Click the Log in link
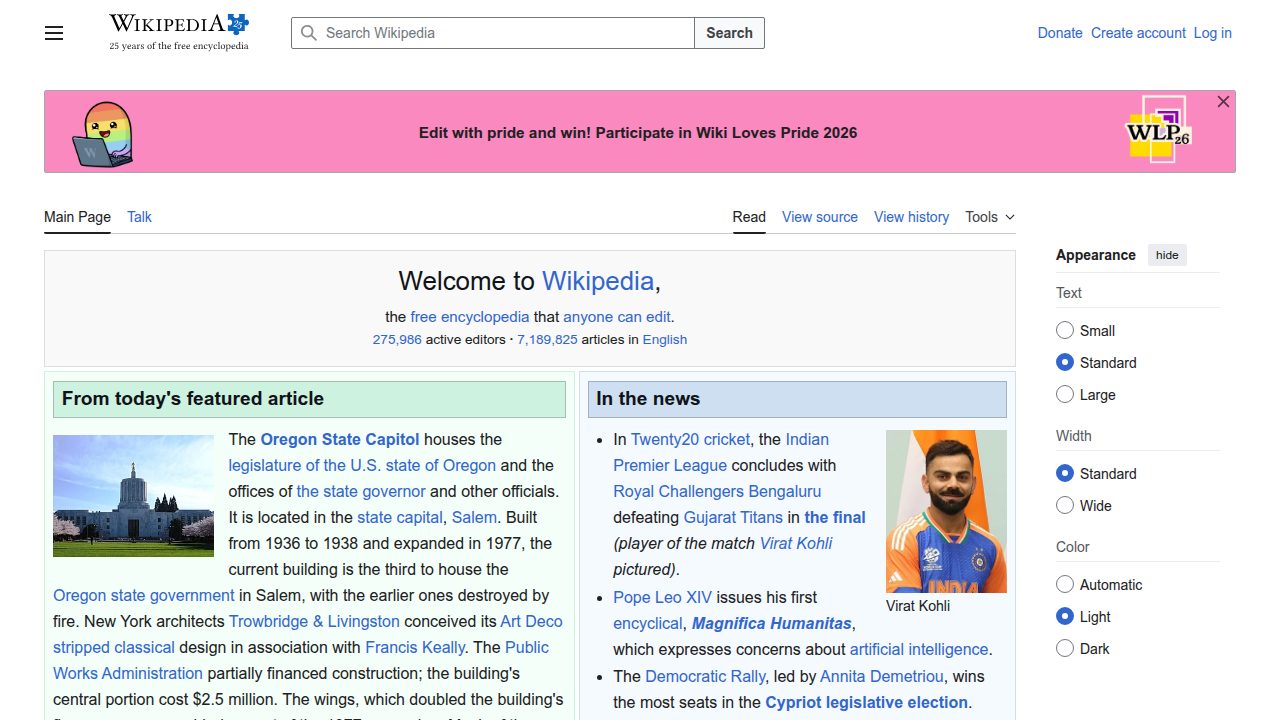The height and width of the screenshot is (720, 1280). point(1212,33)
